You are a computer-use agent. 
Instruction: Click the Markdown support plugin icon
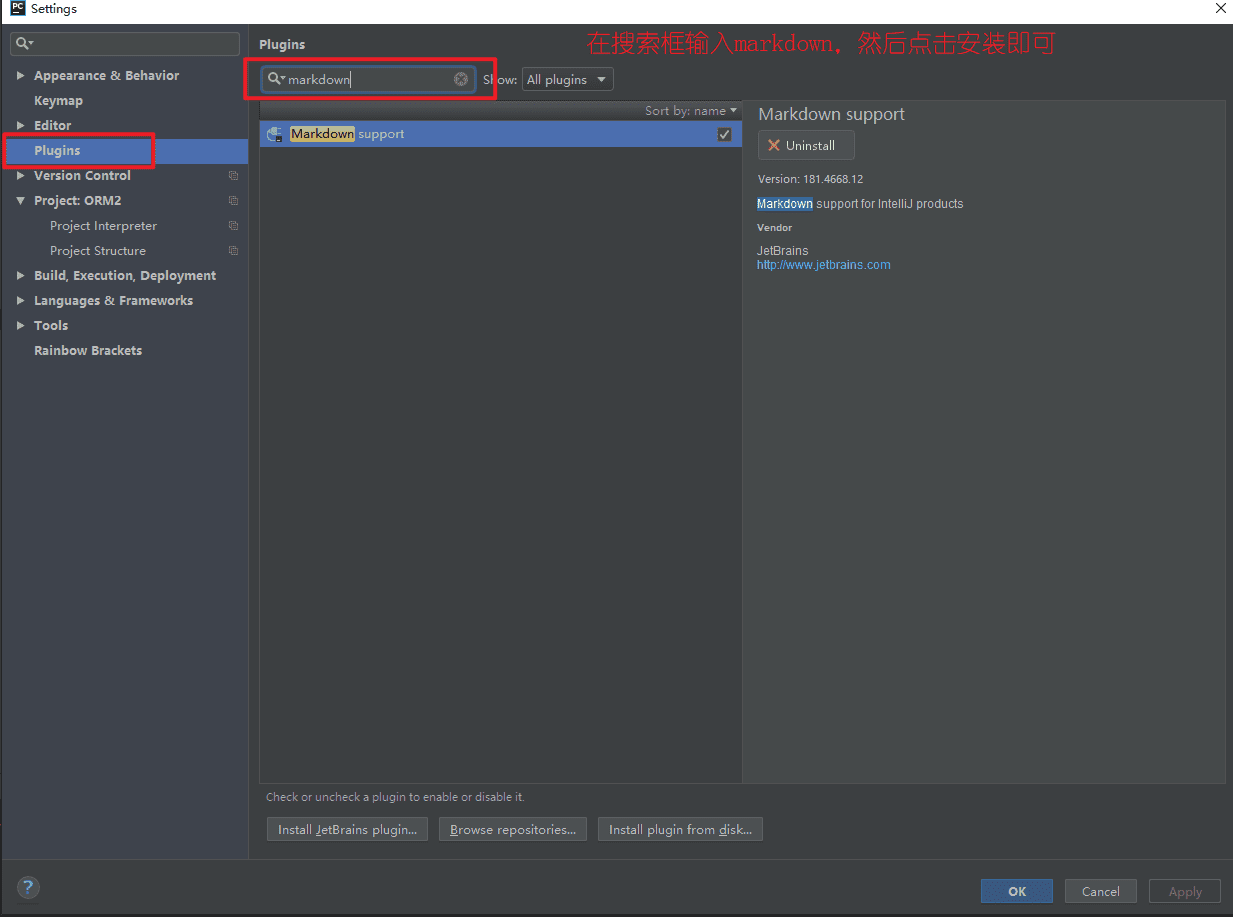[x=275, y=134]
